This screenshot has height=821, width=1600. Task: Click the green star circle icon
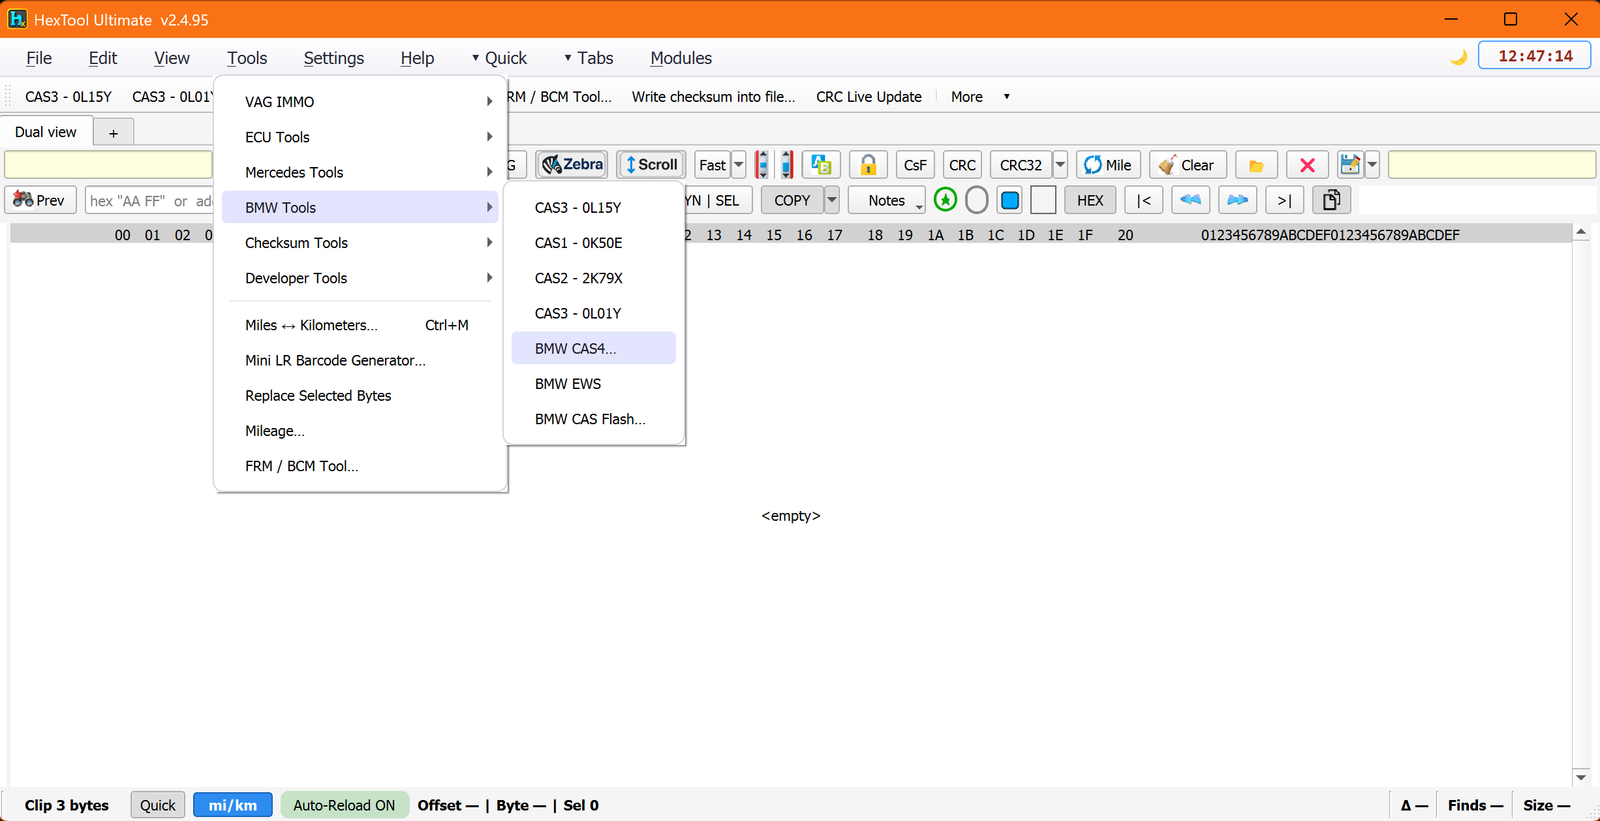tap(945, 200)
